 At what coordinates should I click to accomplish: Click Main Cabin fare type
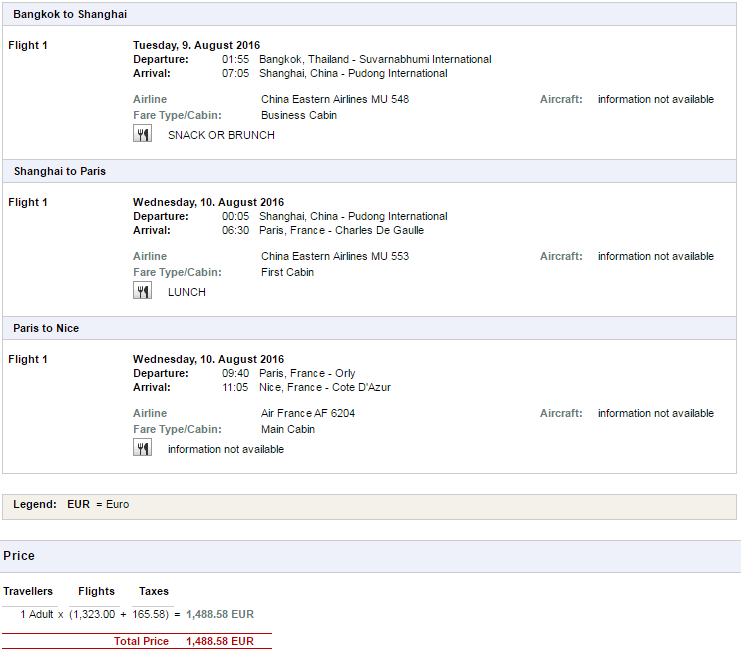(288, 429)
